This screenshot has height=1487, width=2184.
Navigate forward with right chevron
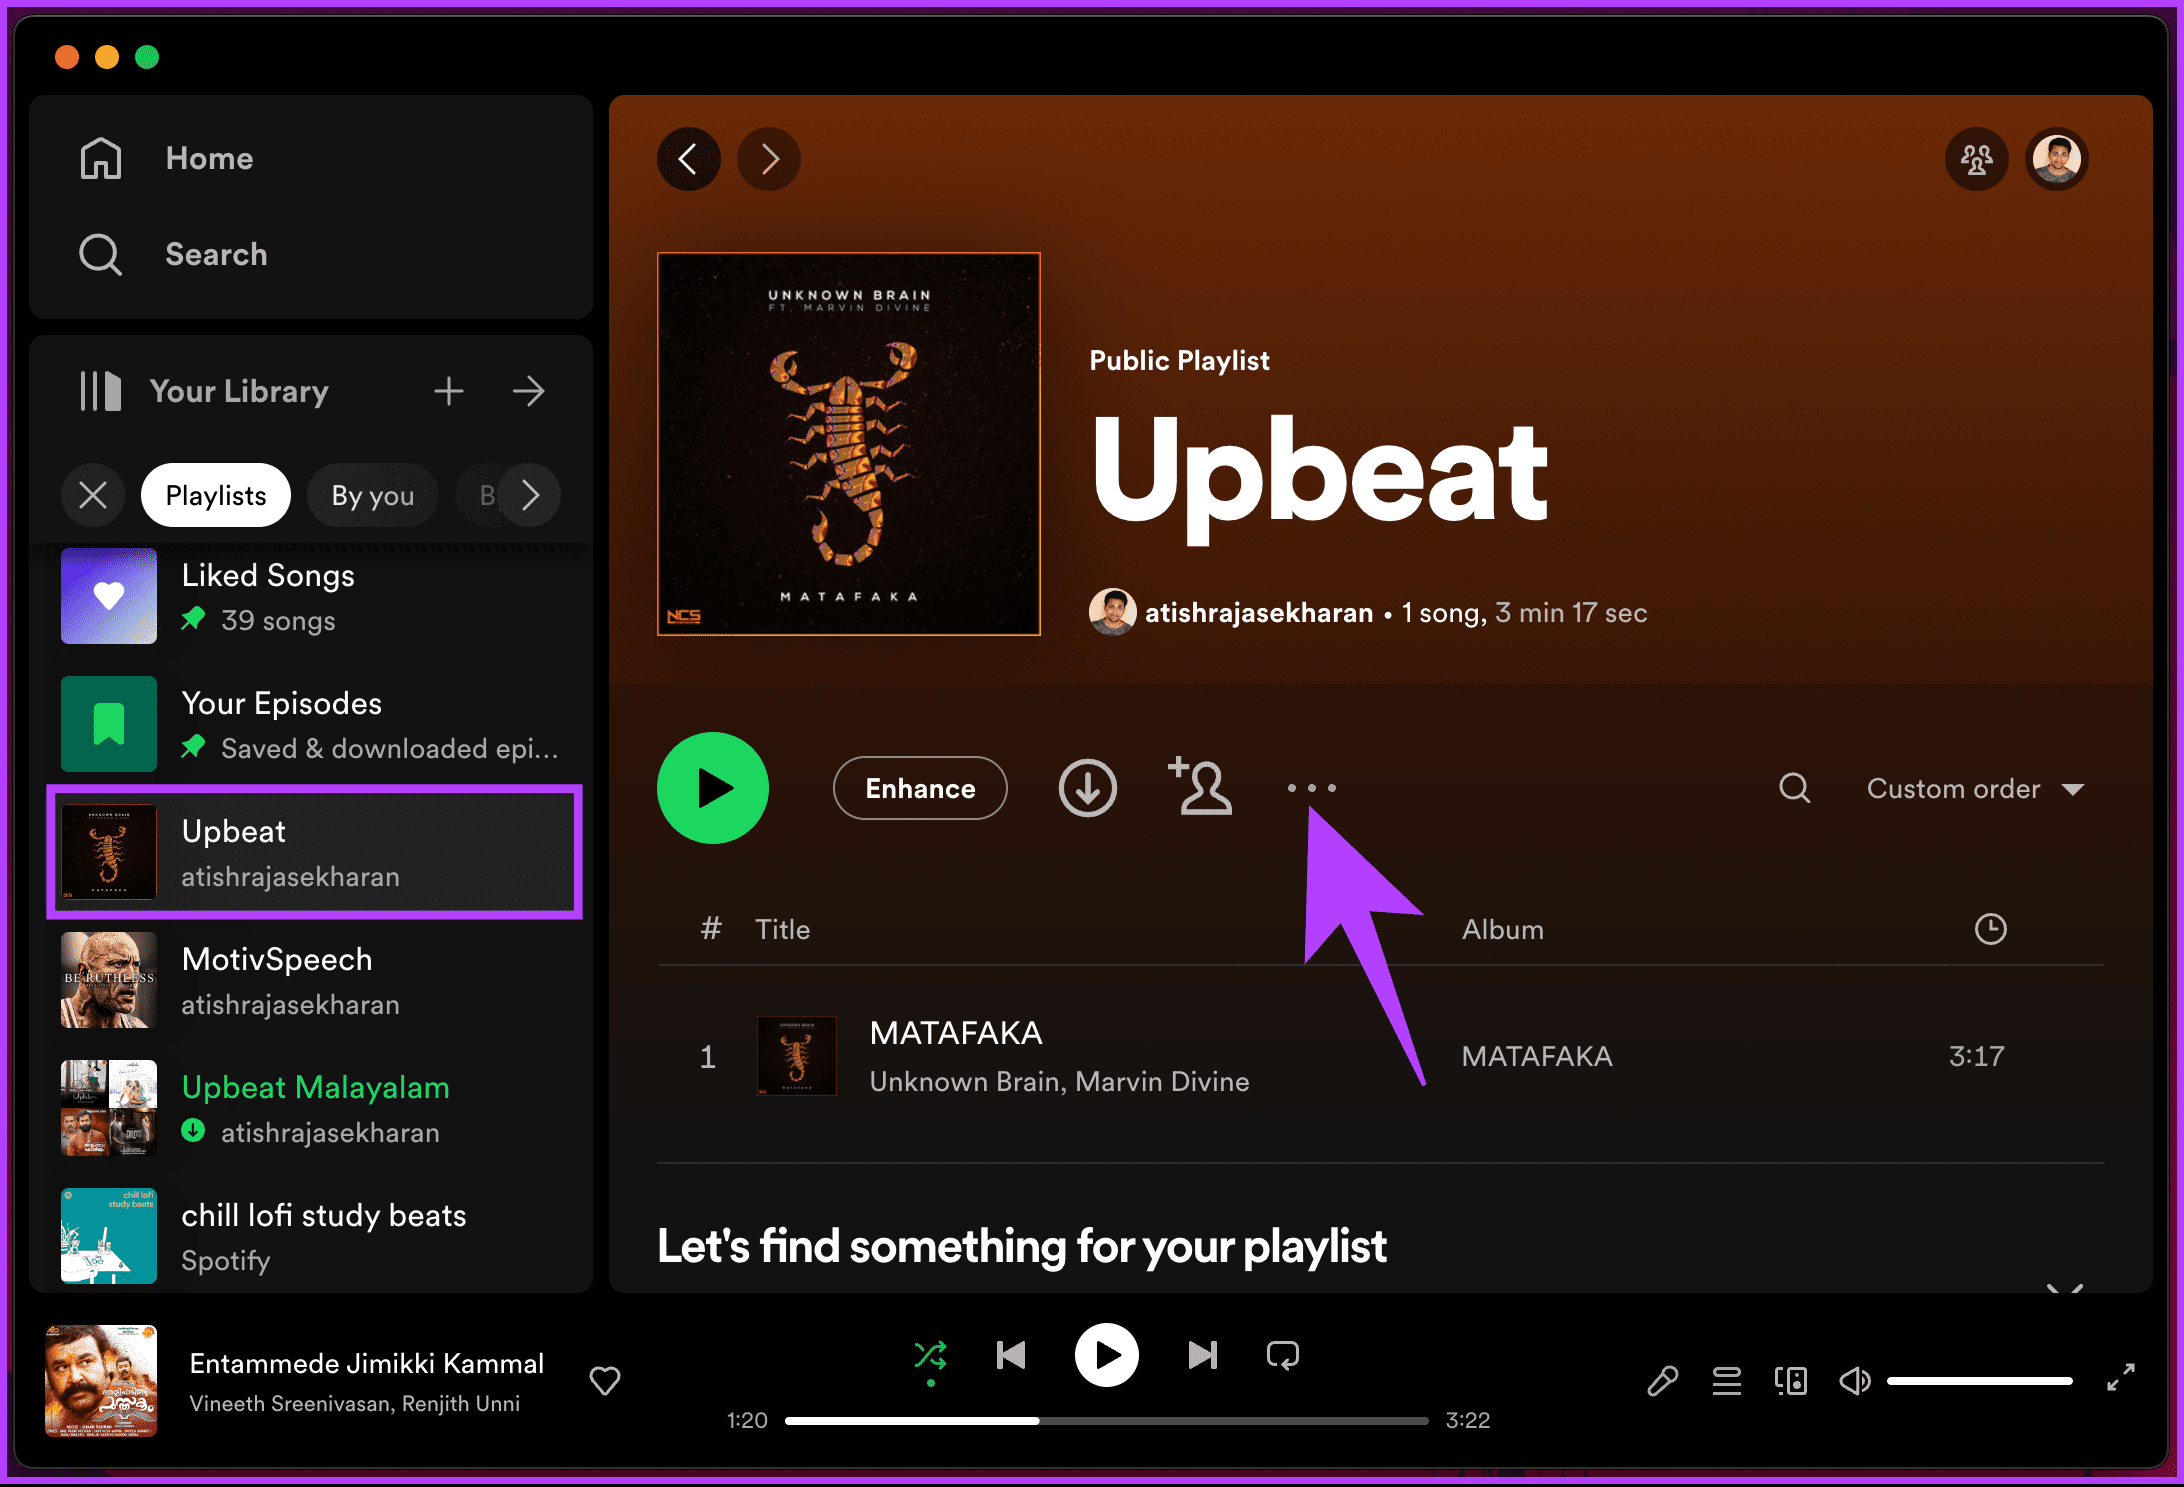click(x=769, y=159)
